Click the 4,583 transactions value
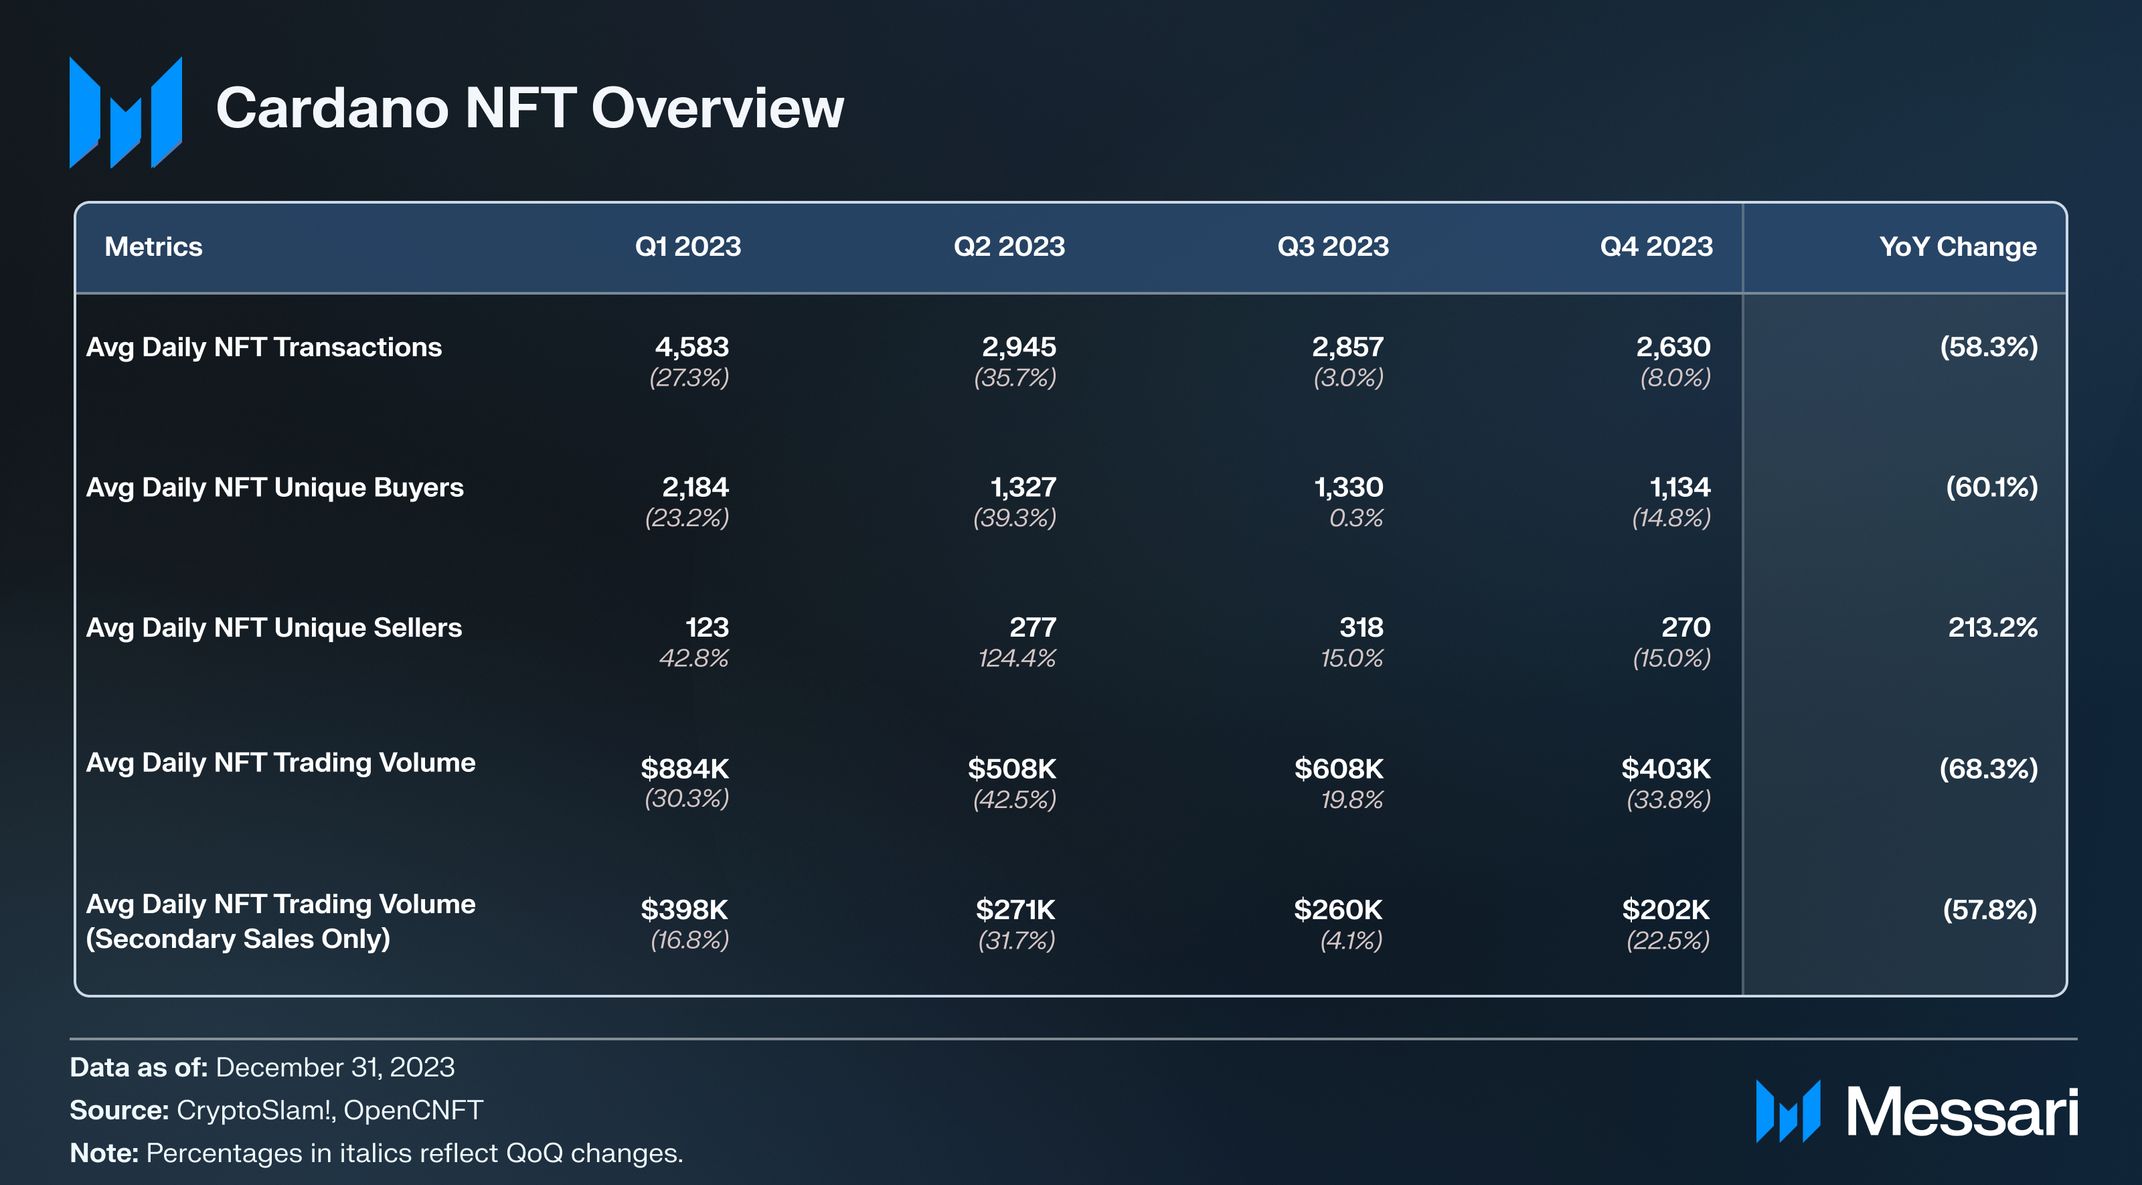The height and width of the screenshot is (1185, 2142). (691, 347)
